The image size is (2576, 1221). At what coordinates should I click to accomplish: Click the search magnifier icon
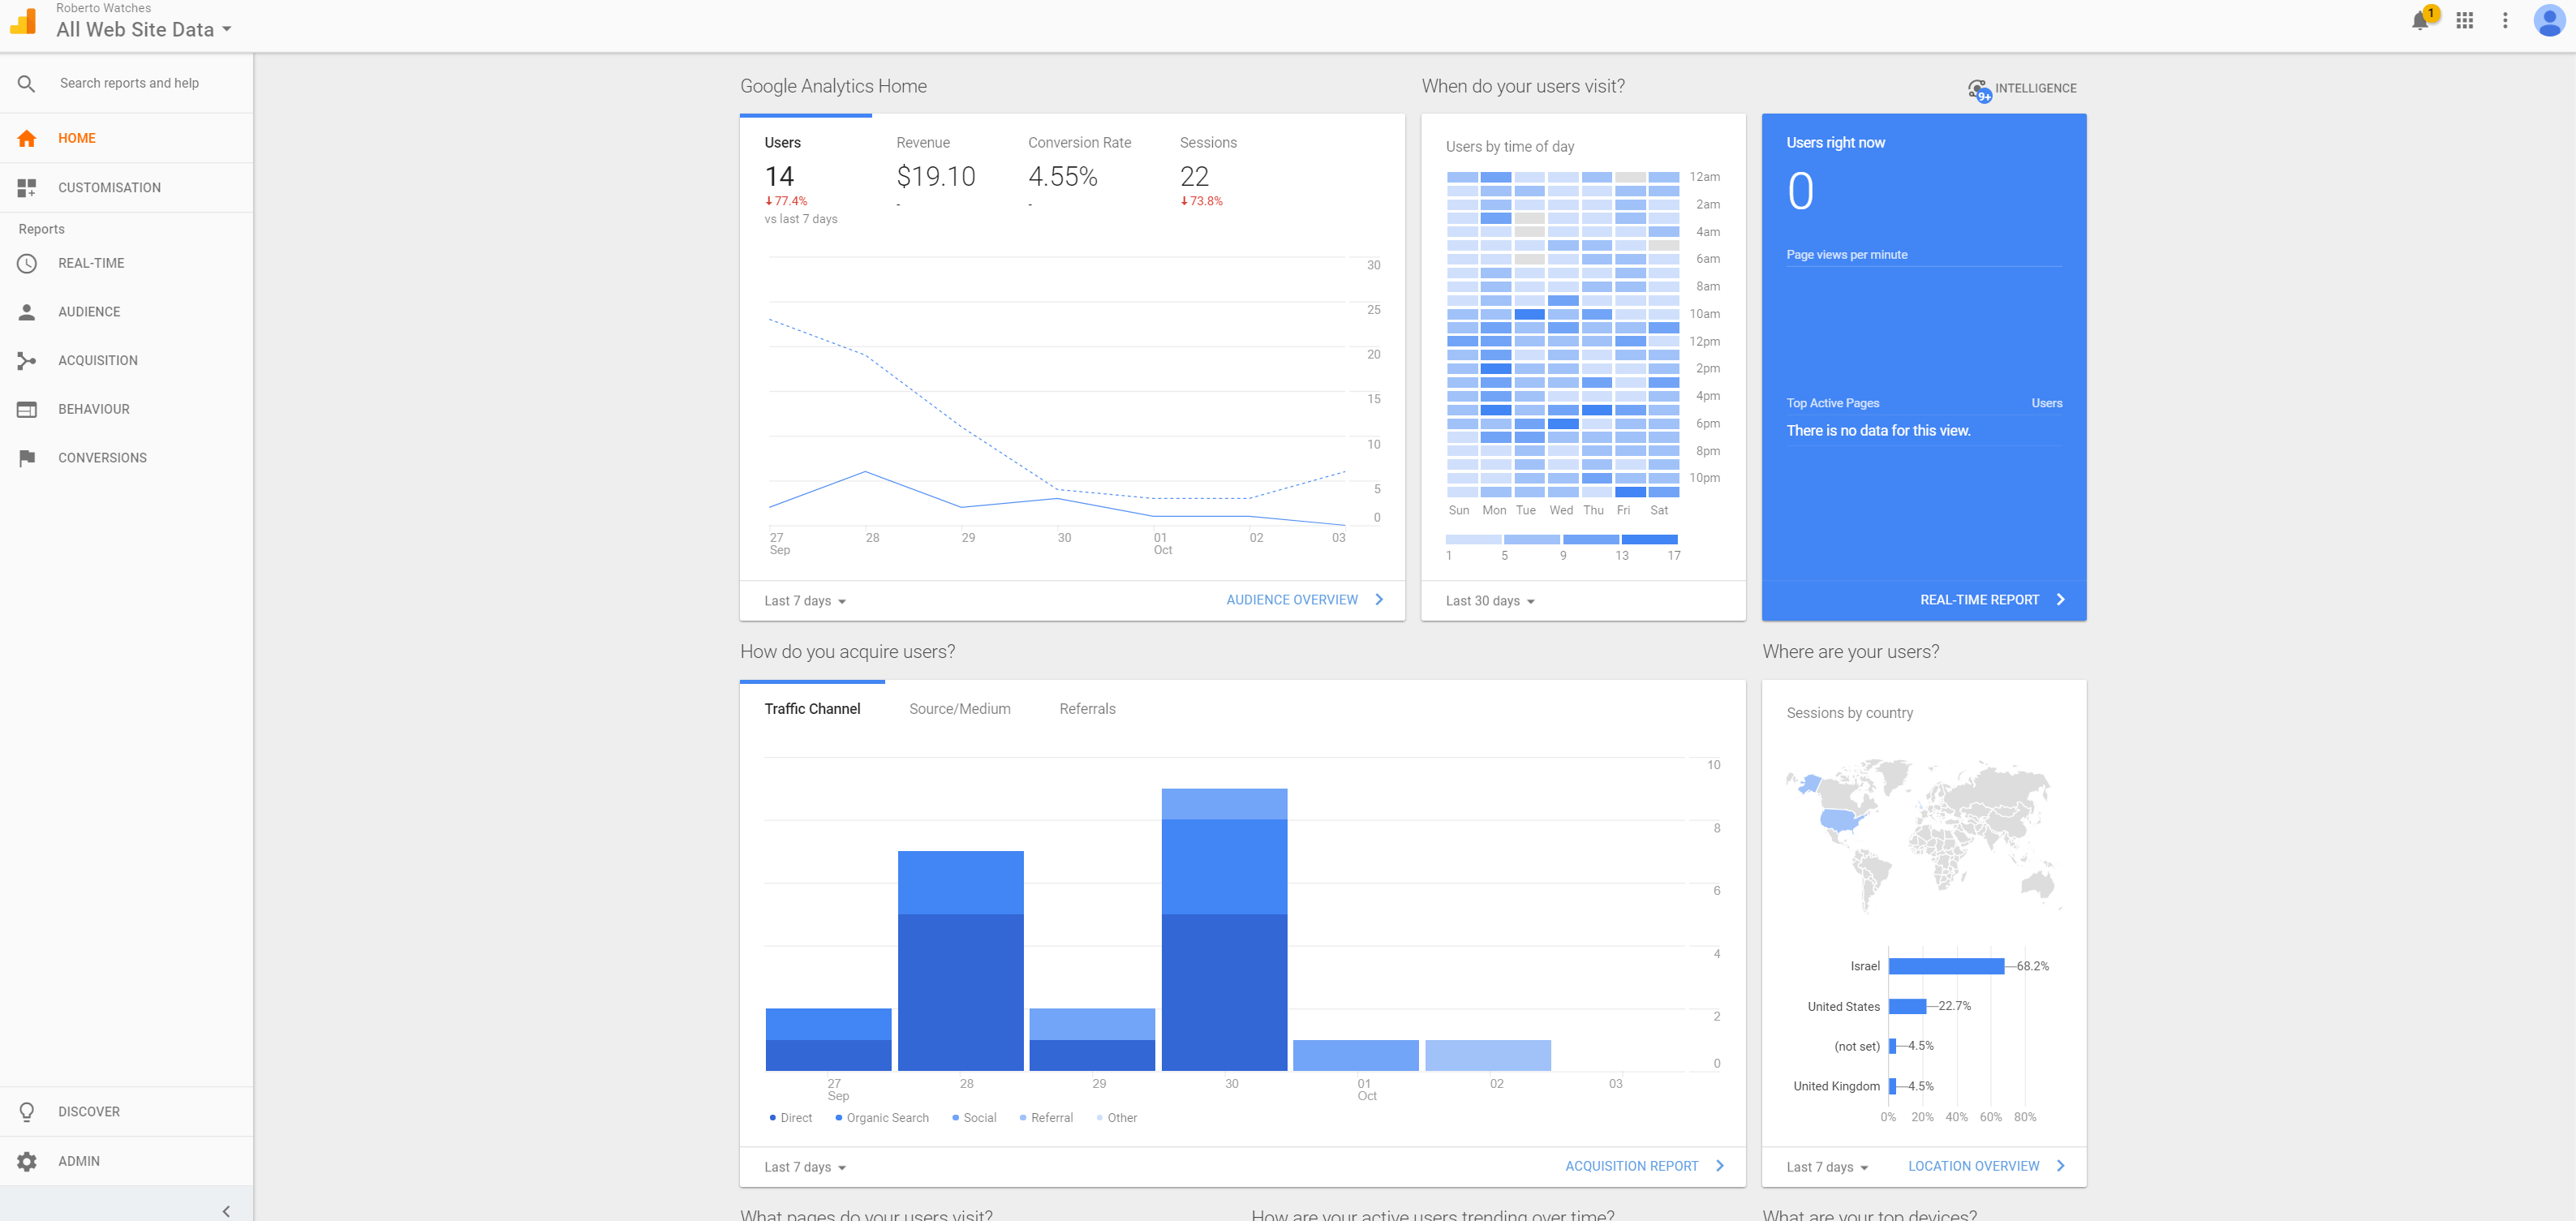pyautogui.click(x=27, y=84)
